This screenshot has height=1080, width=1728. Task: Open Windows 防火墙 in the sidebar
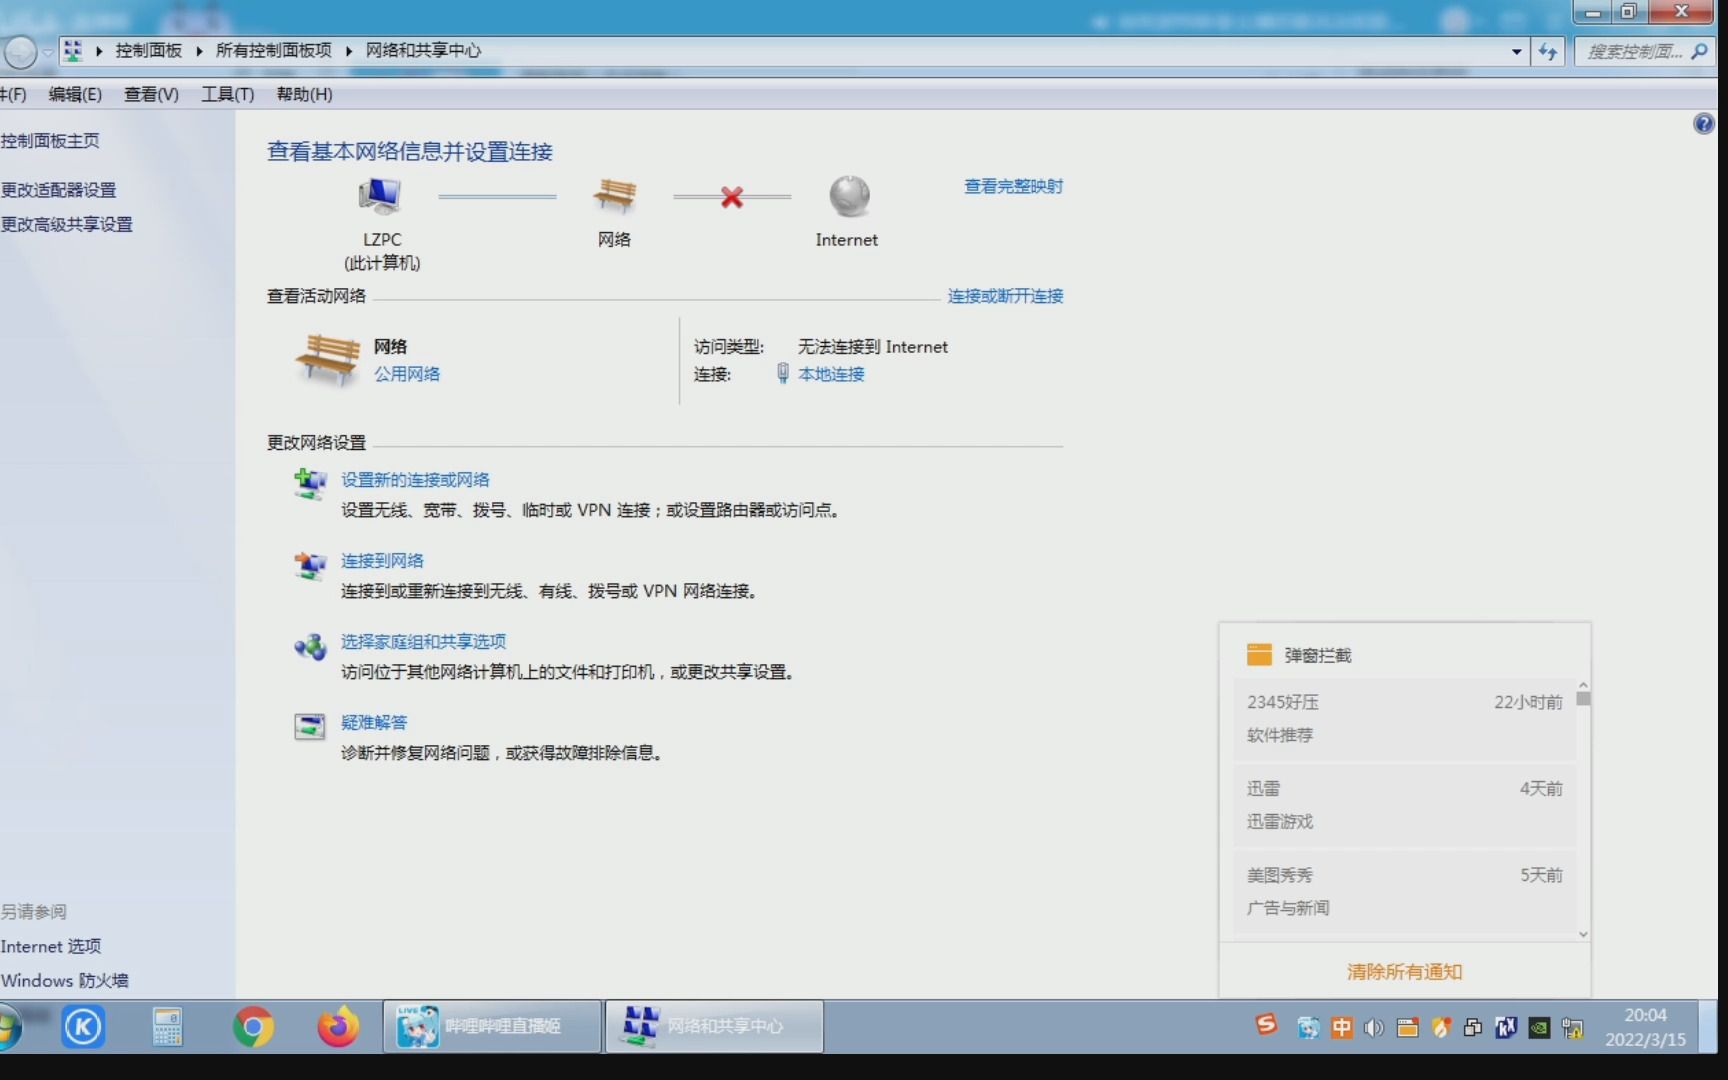click(64, 981)
